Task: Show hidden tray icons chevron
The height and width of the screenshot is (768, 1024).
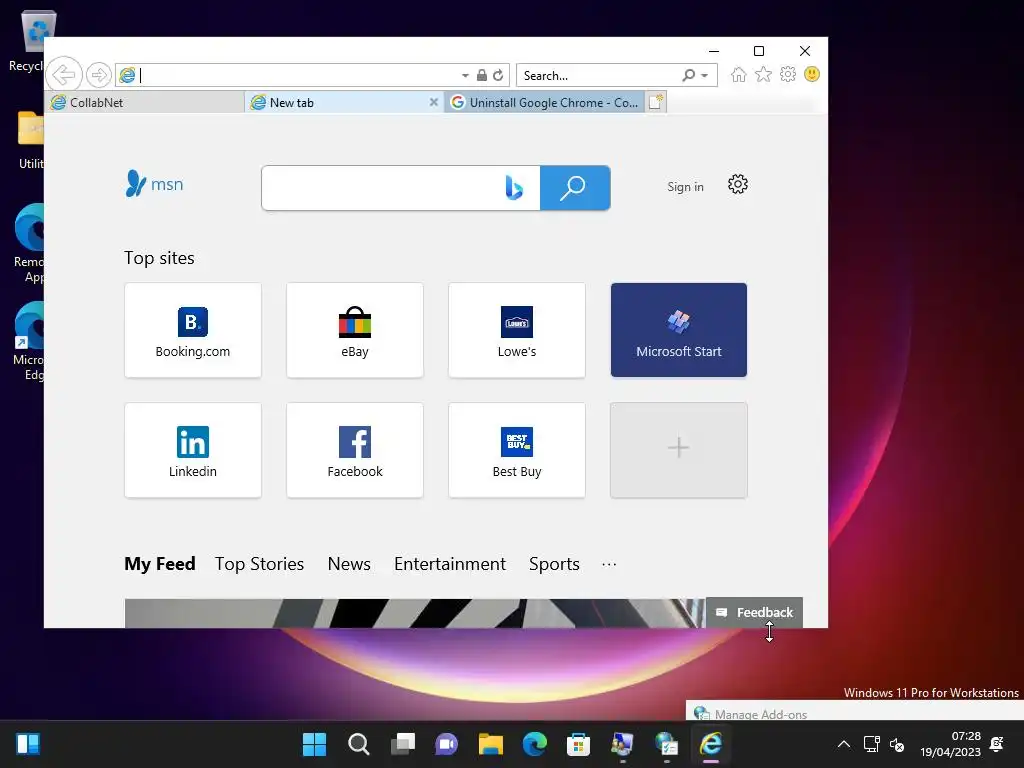Action: 844,744
